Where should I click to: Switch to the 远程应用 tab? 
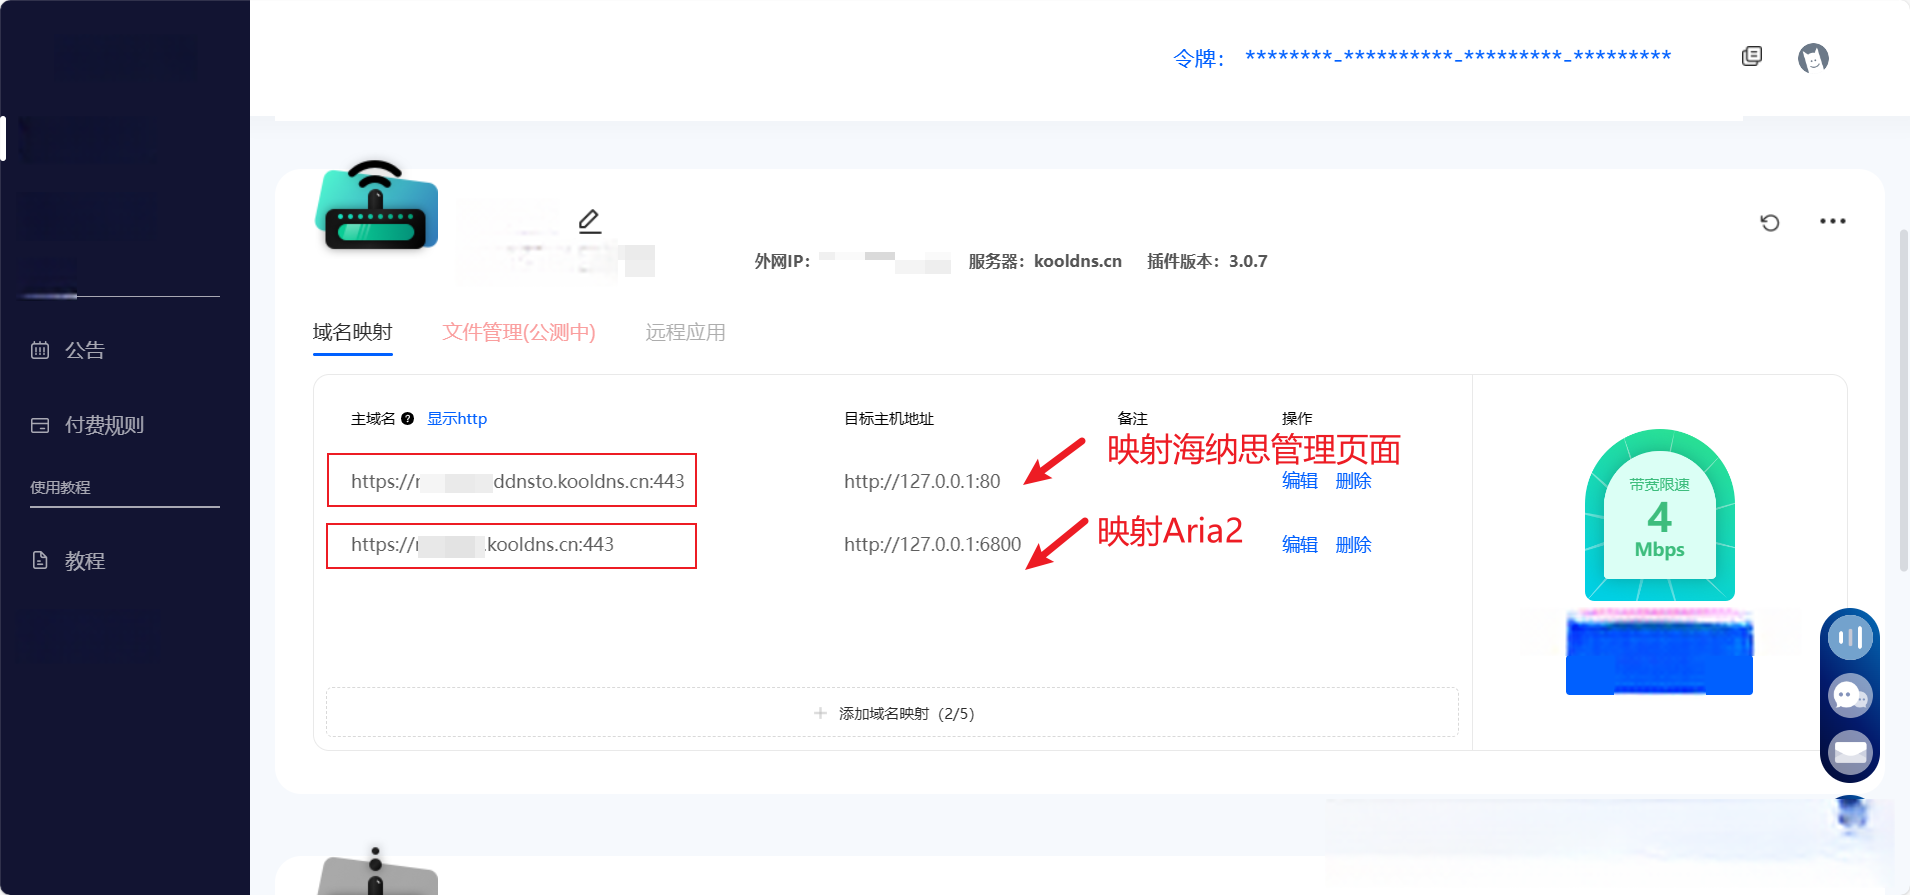coord(685,332)
